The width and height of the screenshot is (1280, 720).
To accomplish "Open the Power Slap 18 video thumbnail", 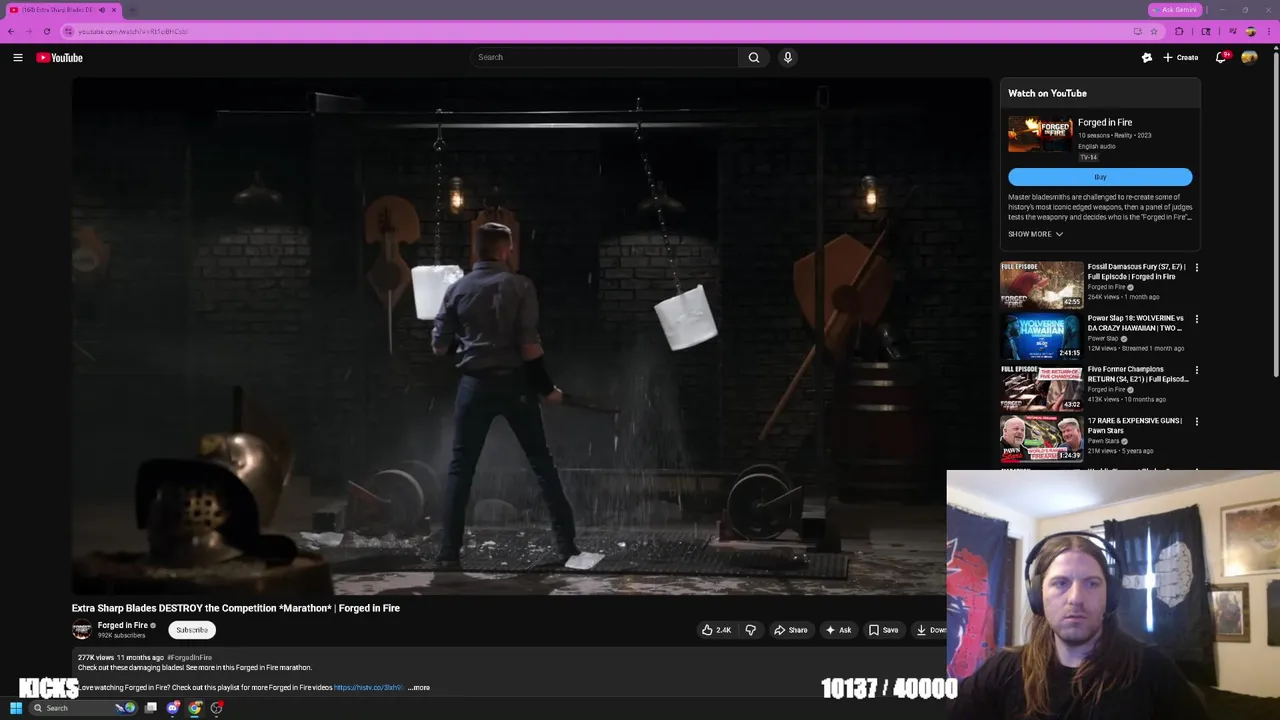I will (x=1041, y=336).
